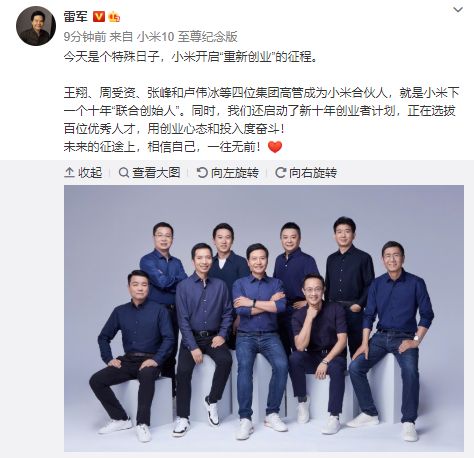Click the clockwise rotate icon
Screen dimensions: 474x458
point(280,173)
